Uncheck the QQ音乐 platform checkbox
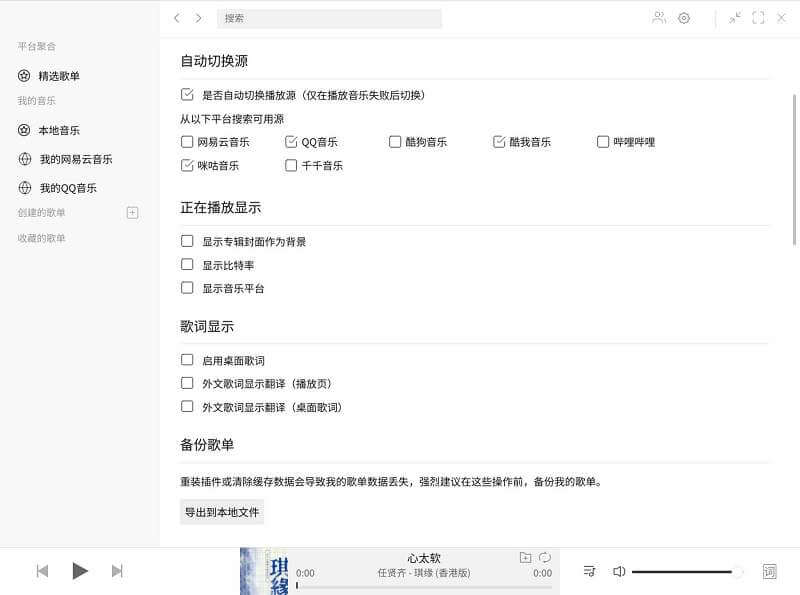 point(291,141)
